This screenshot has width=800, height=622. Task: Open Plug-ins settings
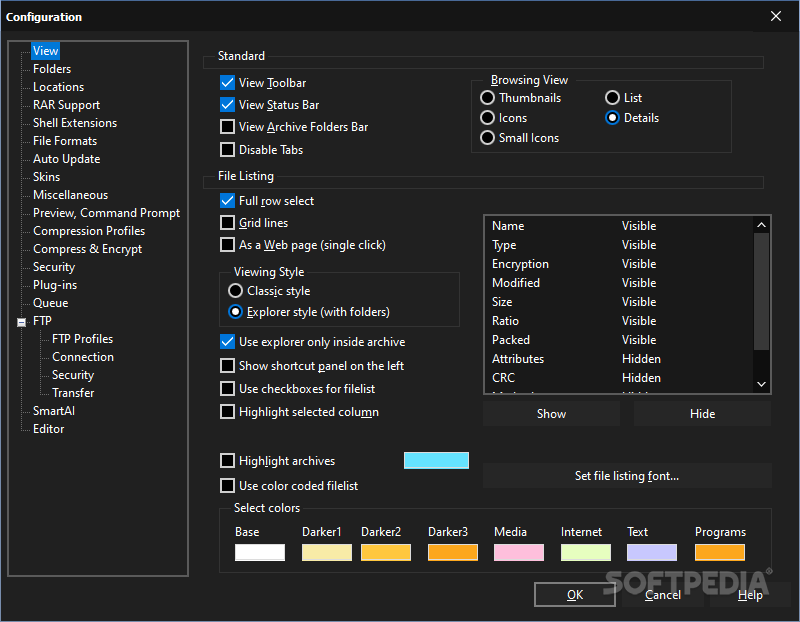click(x=55, y=285)
